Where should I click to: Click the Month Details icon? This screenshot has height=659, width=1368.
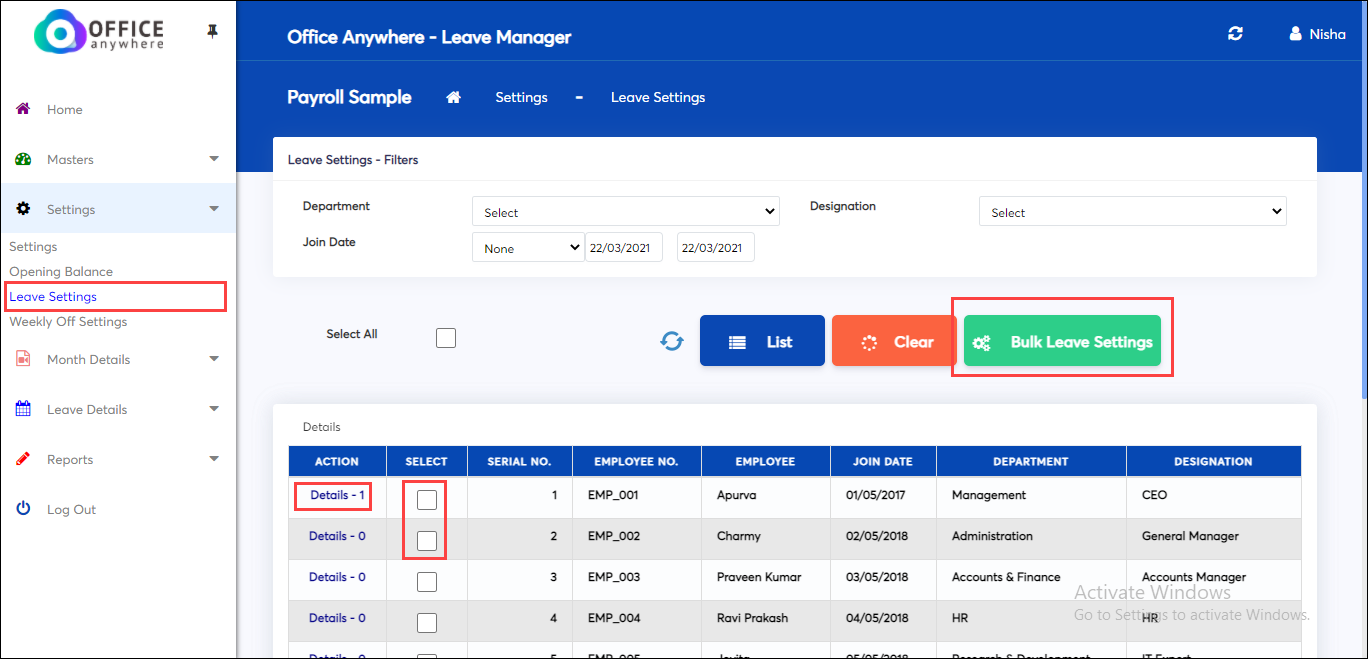tap(23, 359)
